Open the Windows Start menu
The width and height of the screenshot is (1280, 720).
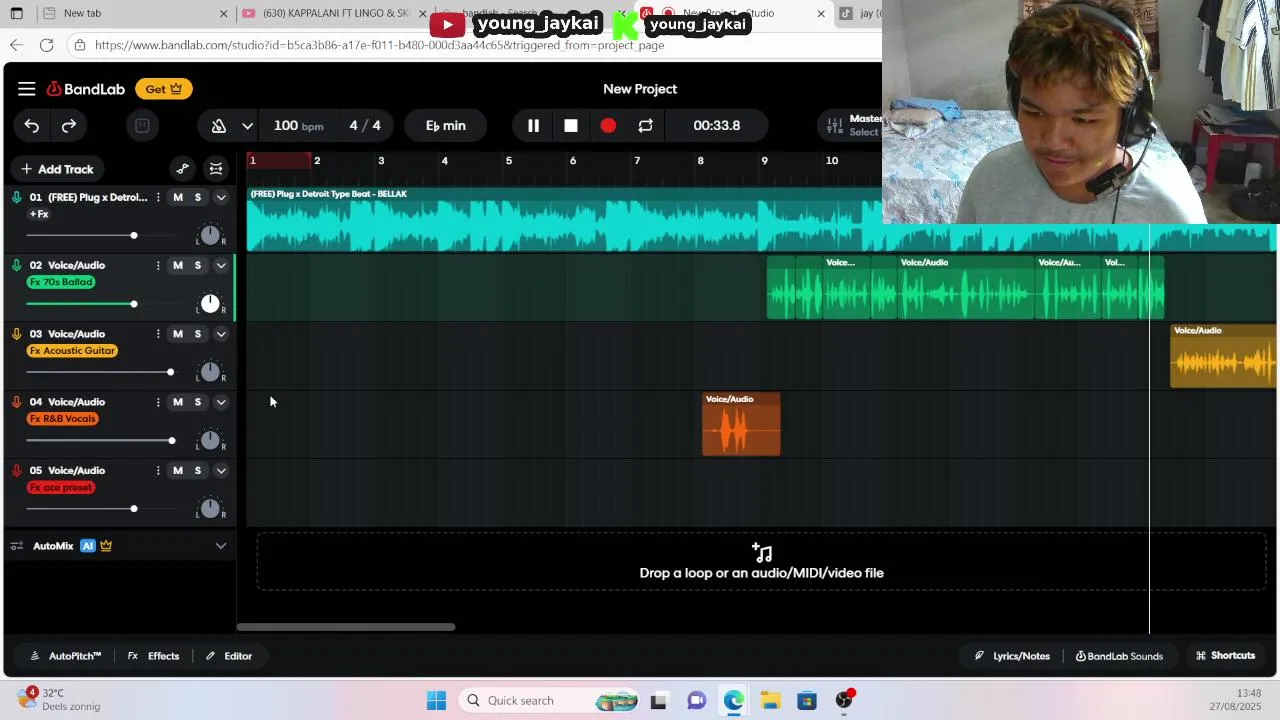click(x=436, y=701)
